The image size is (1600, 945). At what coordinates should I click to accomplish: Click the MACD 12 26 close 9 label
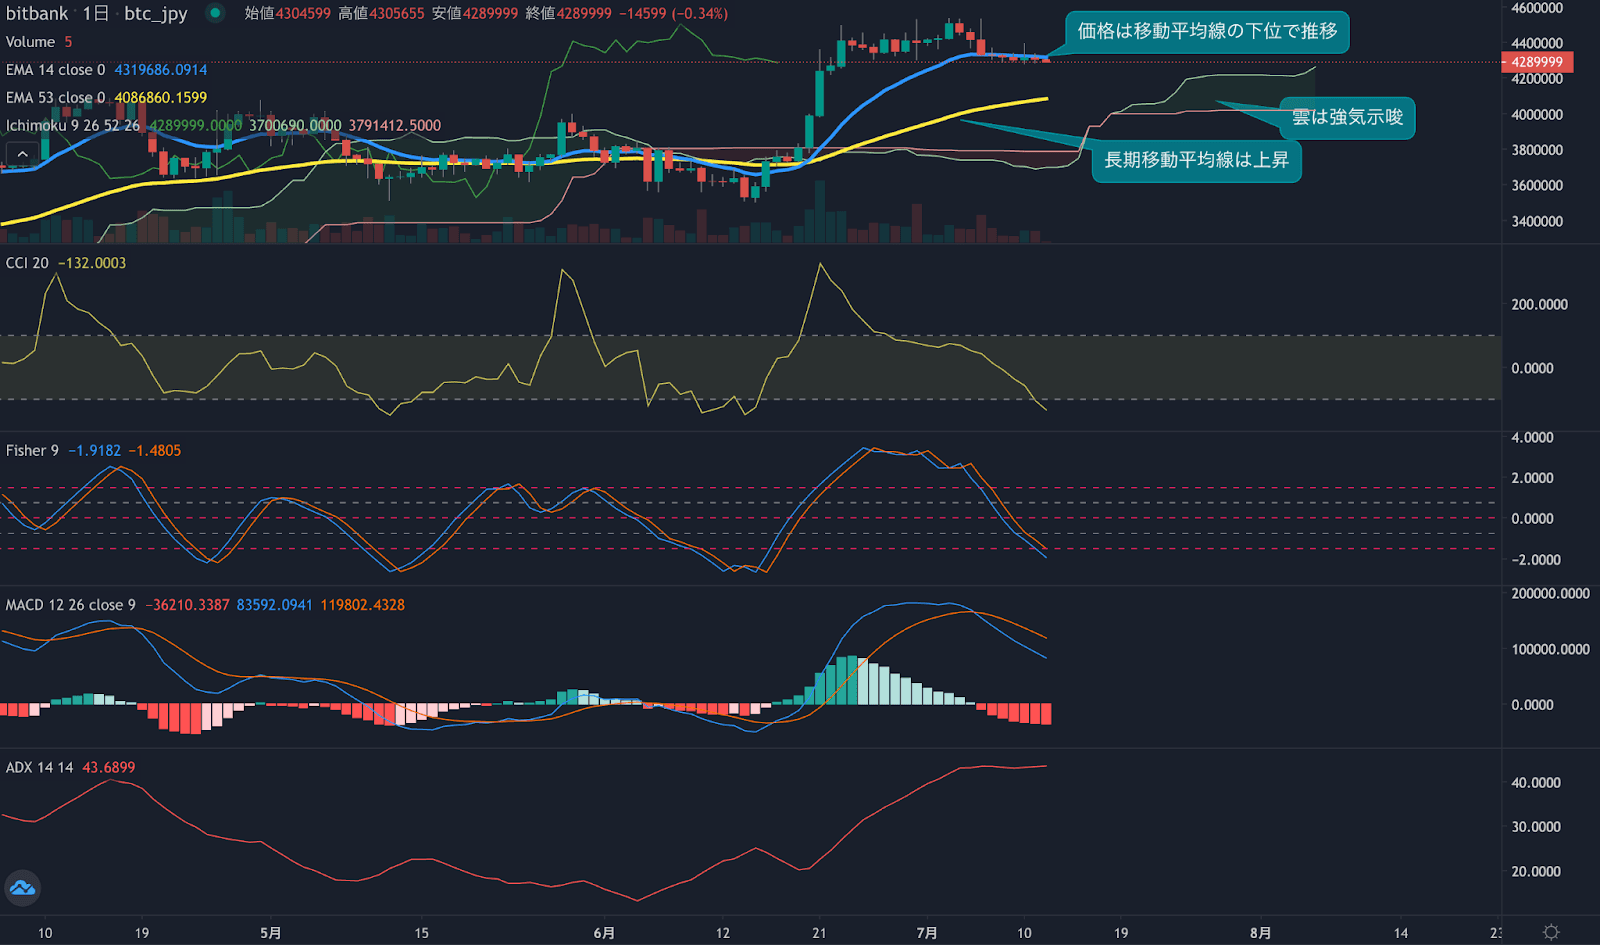point(70,605)
